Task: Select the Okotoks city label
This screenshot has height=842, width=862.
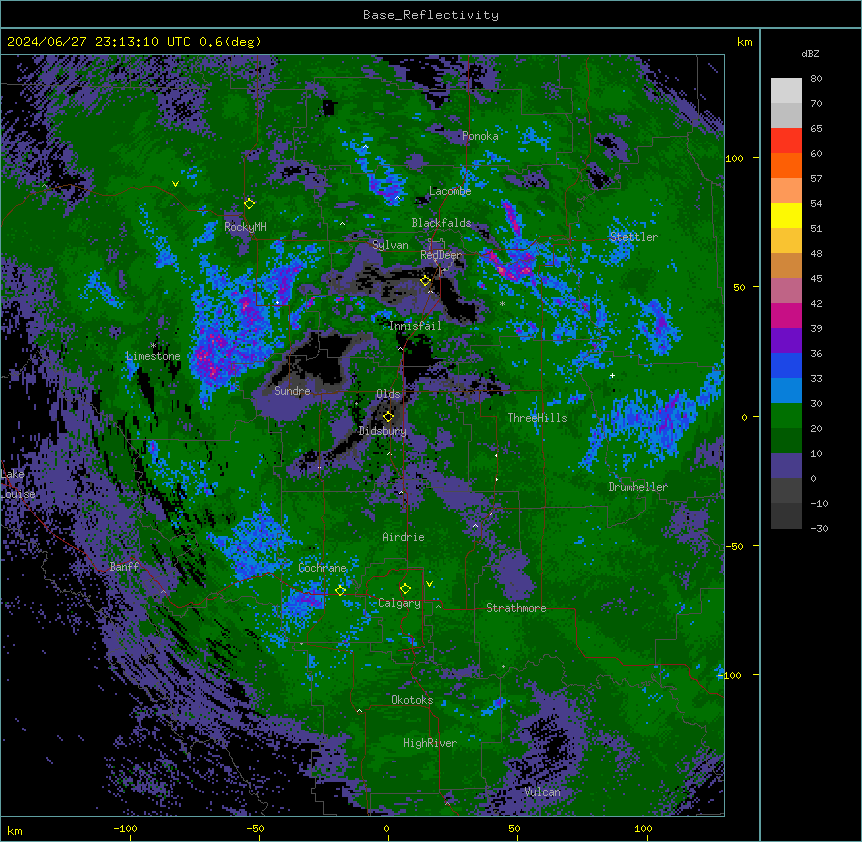Action: click(412, 700)
